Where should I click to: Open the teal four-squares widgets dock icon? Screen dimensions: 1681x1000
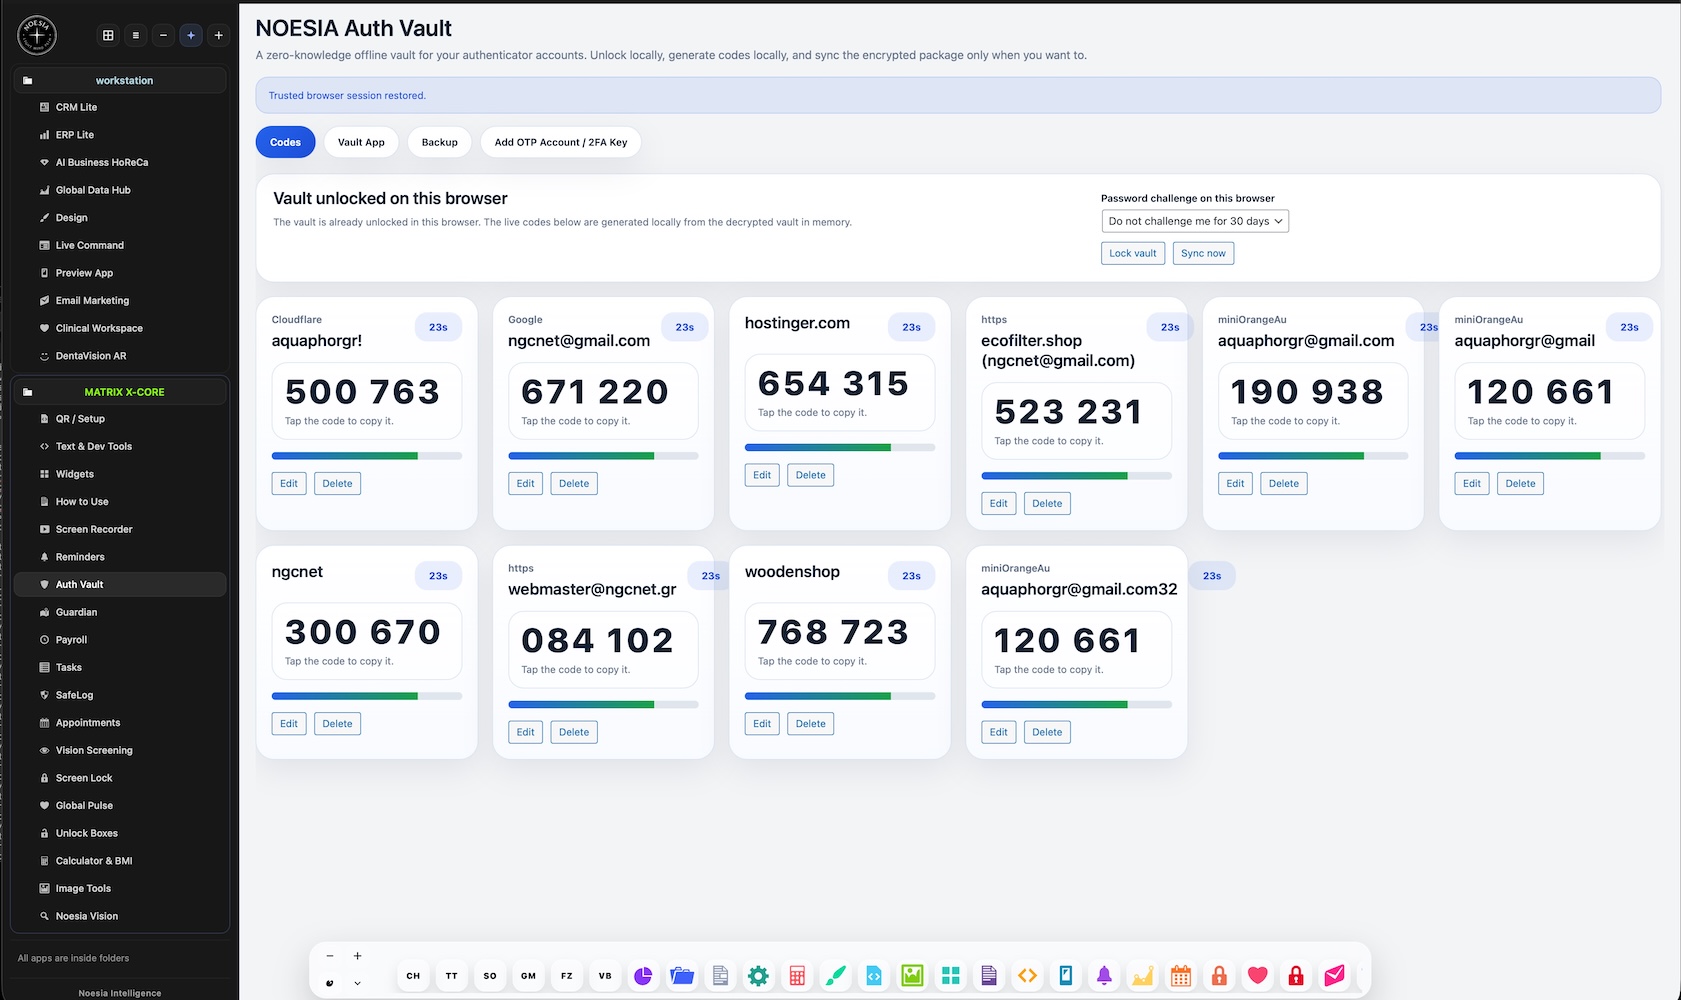coord(950,975)
